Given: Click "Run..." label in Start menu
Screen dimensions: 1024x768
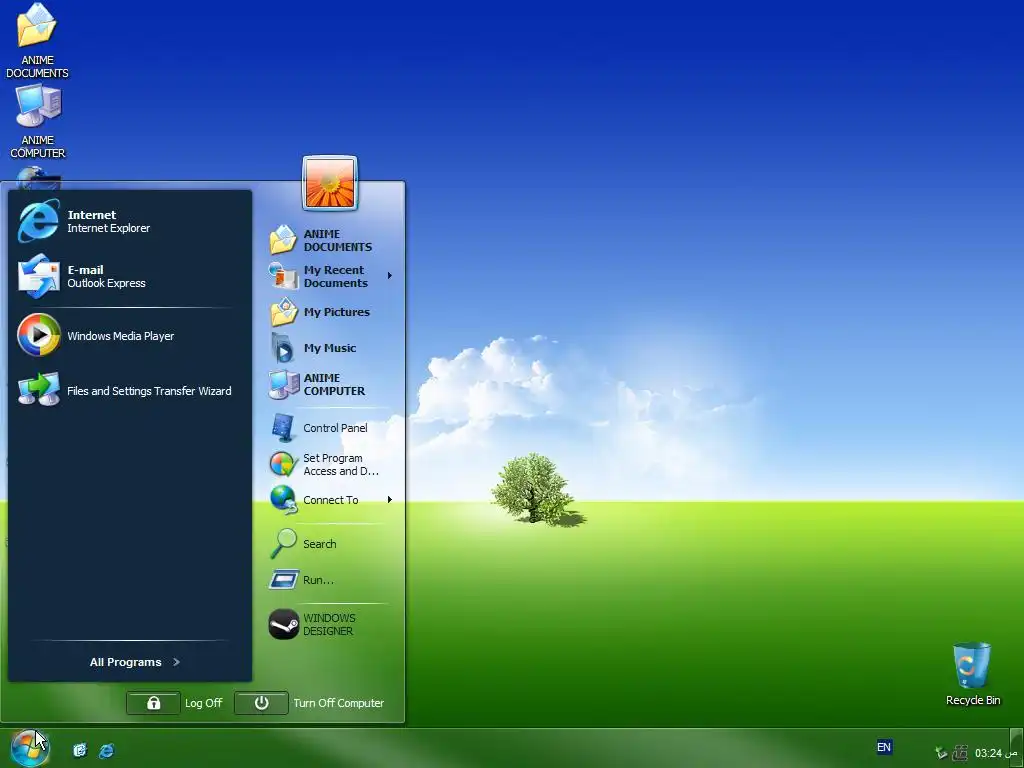Looking at the screenshot, I should click(318, 580).
